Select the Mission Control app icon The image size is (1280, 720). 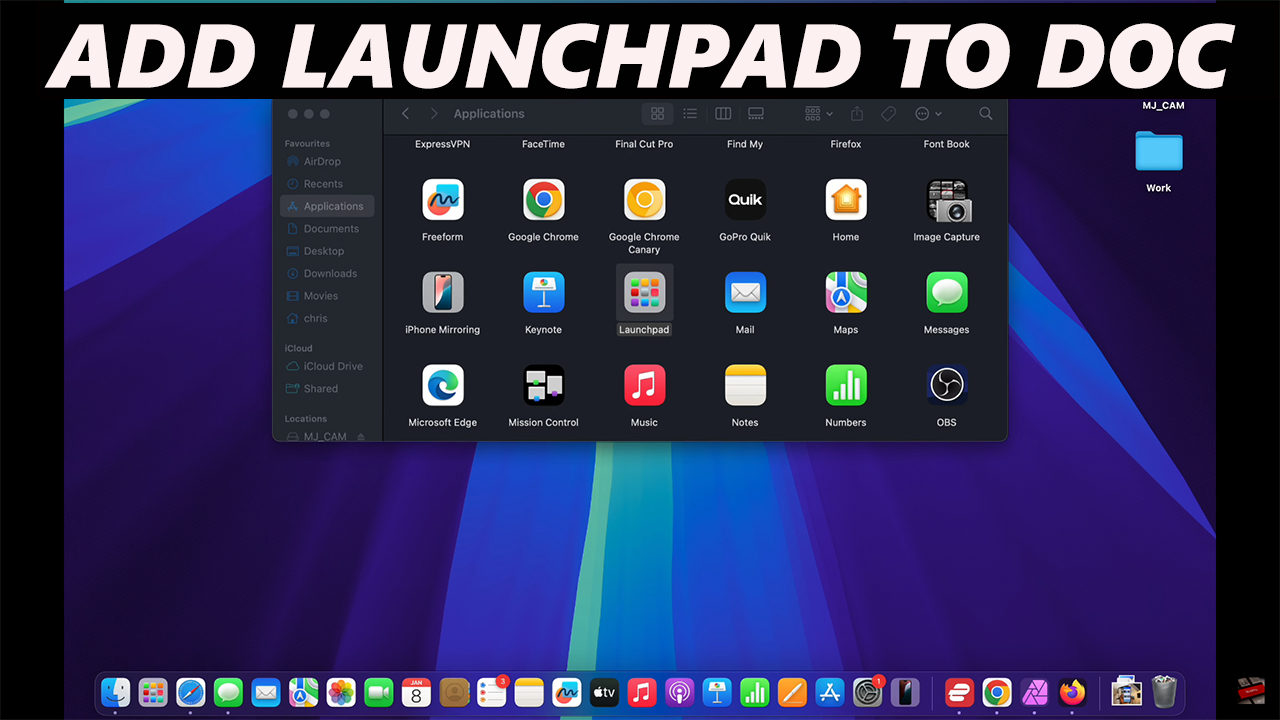tap(544, 385)
